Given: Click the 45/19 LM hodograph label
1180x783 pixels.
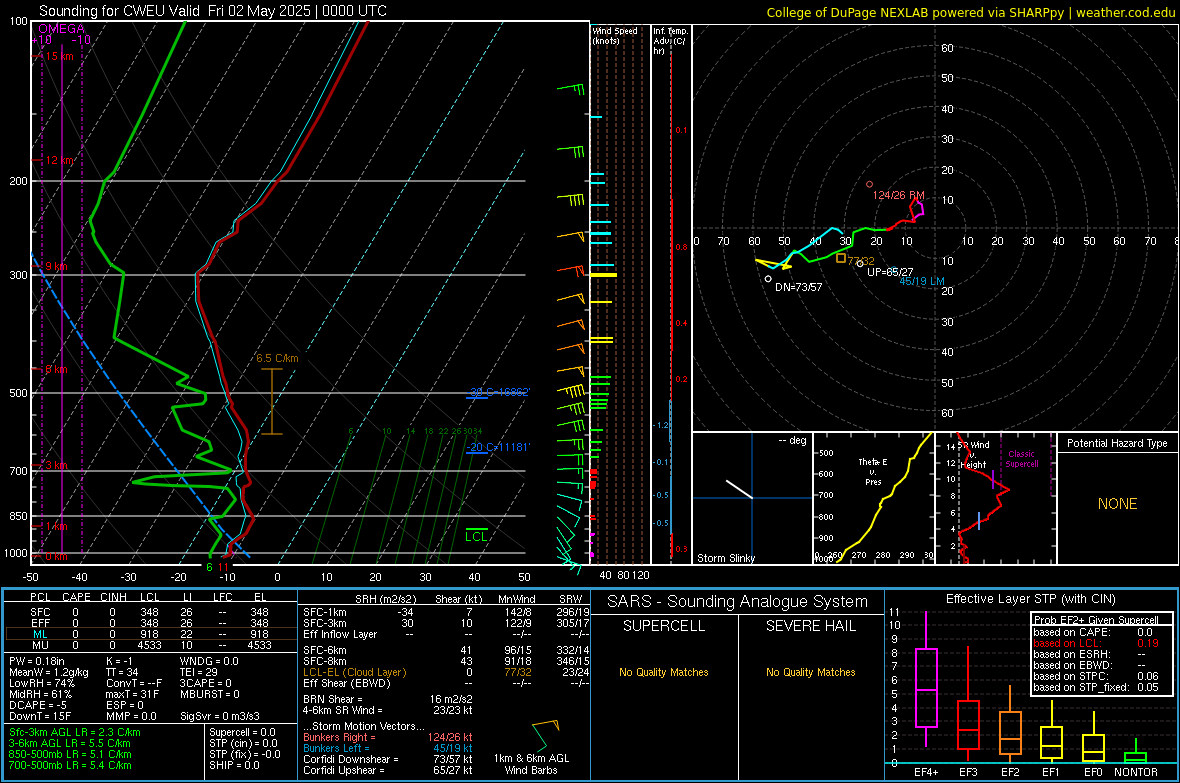Looking at the screenshot, I should (922, 281).
